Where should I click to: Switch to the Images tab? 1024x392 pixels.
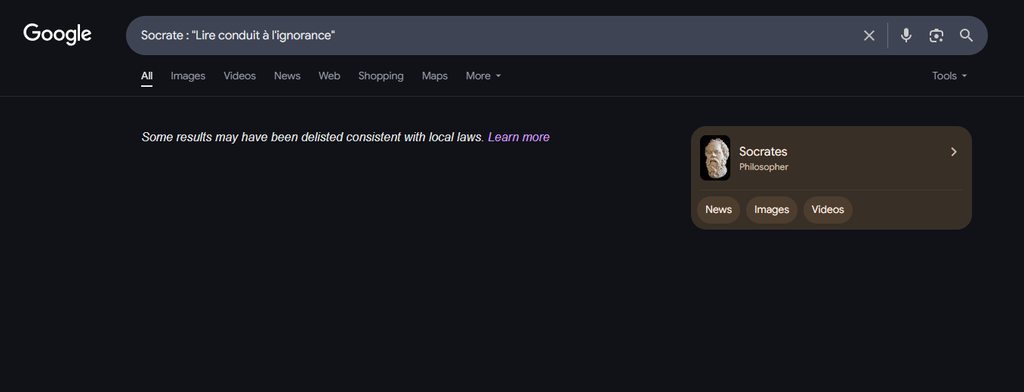click(188, 76)
